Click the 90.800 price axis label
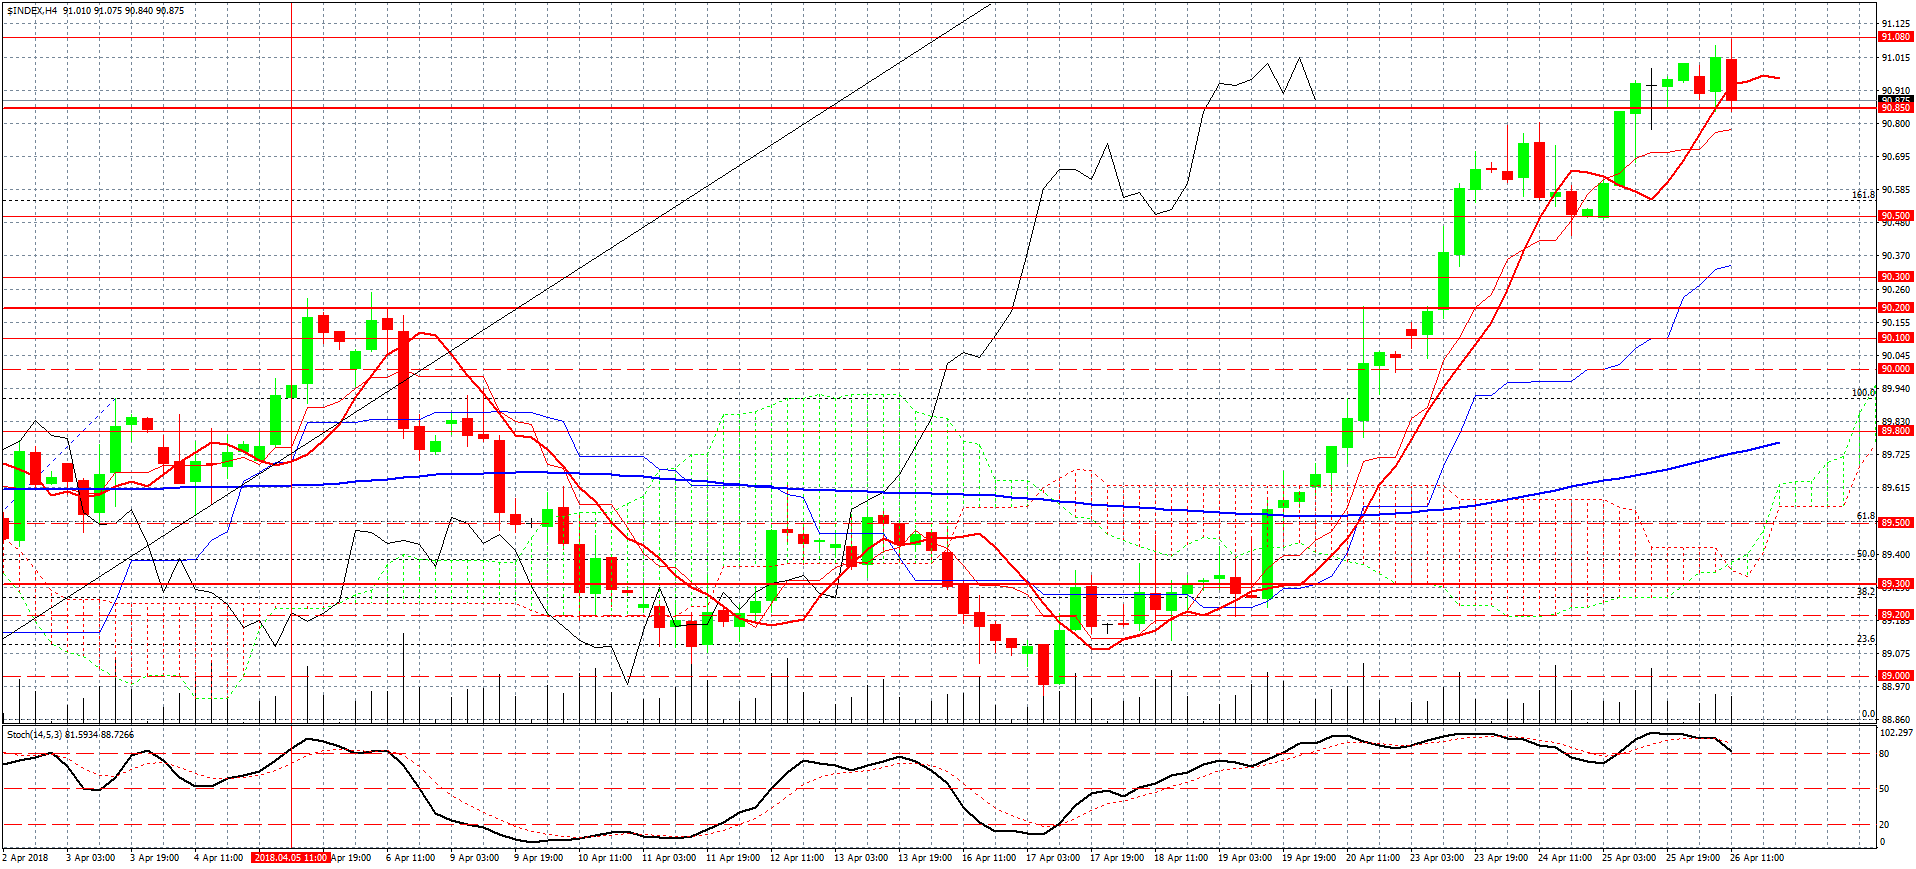This screenshot has height=869, width=1916. [1896, 124]
